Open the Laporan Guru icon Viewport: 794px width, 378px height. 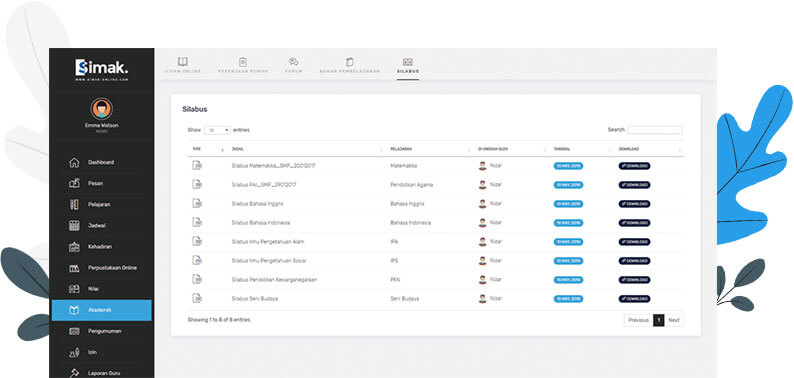pyautogui.click(x=74, y=373)
